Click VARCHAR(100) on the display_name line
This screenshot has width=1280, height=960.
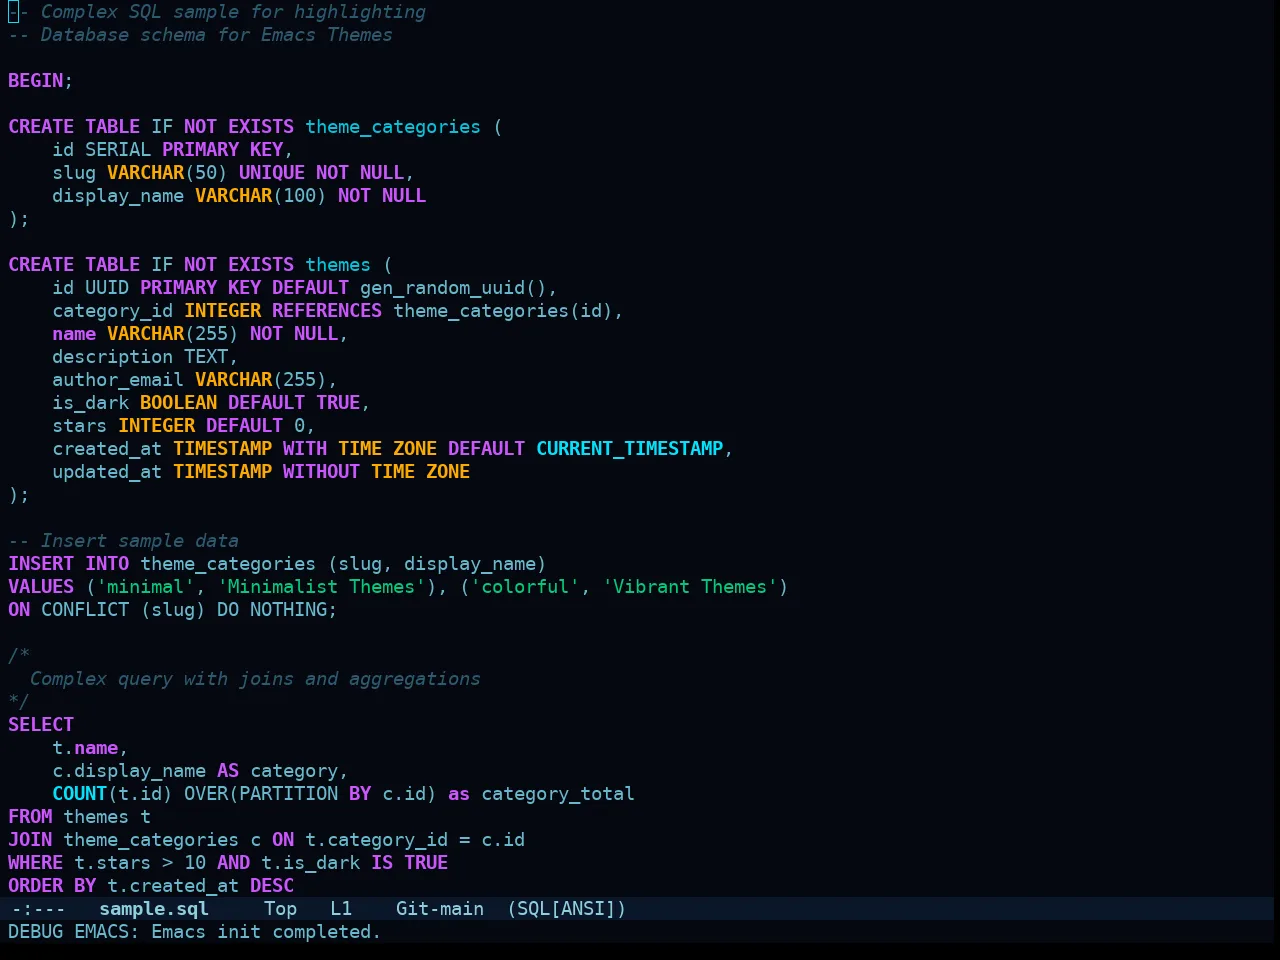(x=261, y=196)
